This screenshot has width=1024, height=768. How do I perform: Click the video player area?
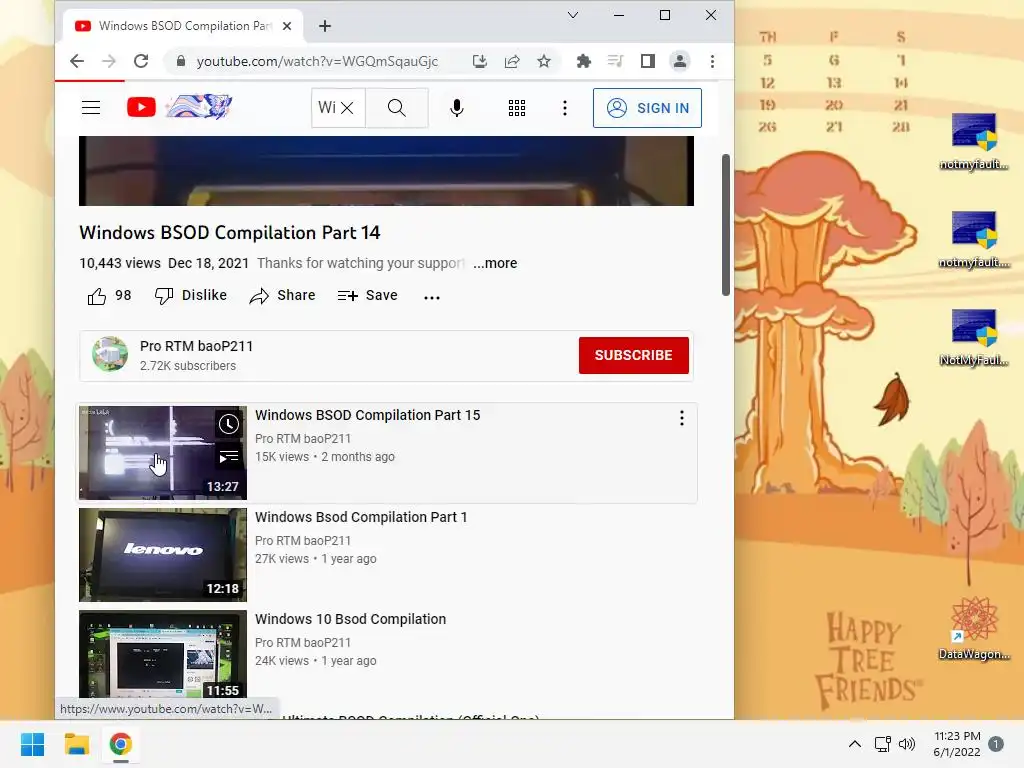pyautogui.click(x=386, y=170)
